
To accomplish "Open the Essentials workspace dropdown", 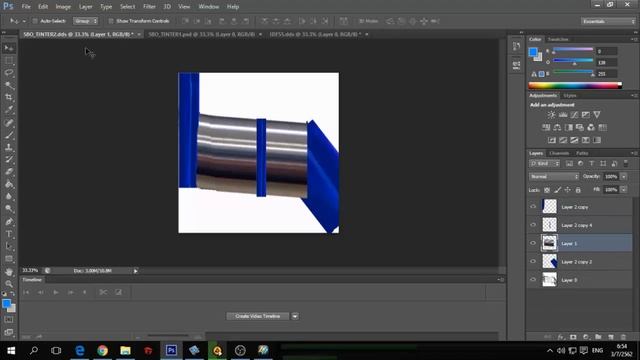I will (x=608, y=21).
